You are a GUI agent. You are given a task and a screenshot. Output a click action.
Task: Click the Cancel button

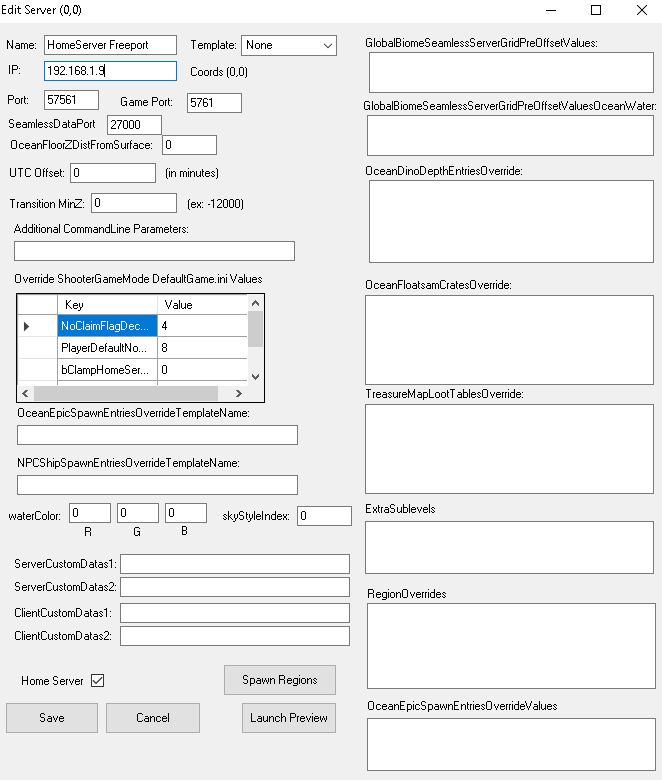click(153, 718)
